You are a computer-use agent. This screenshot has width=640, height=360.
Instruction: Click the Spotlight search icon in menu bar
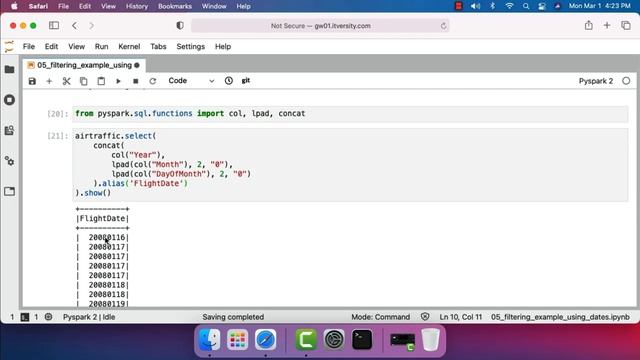(526, 6)
